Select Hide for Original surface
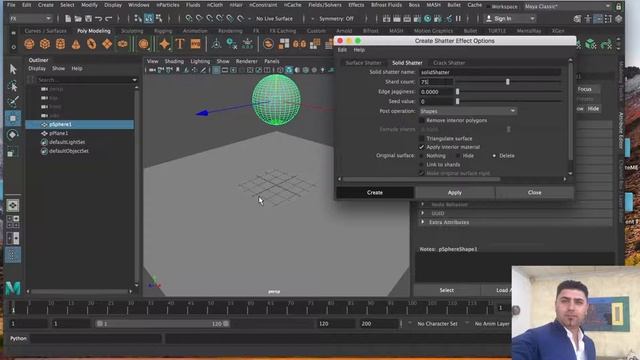The width and height of the screenshot is (640, 360). tap(458, 156)
